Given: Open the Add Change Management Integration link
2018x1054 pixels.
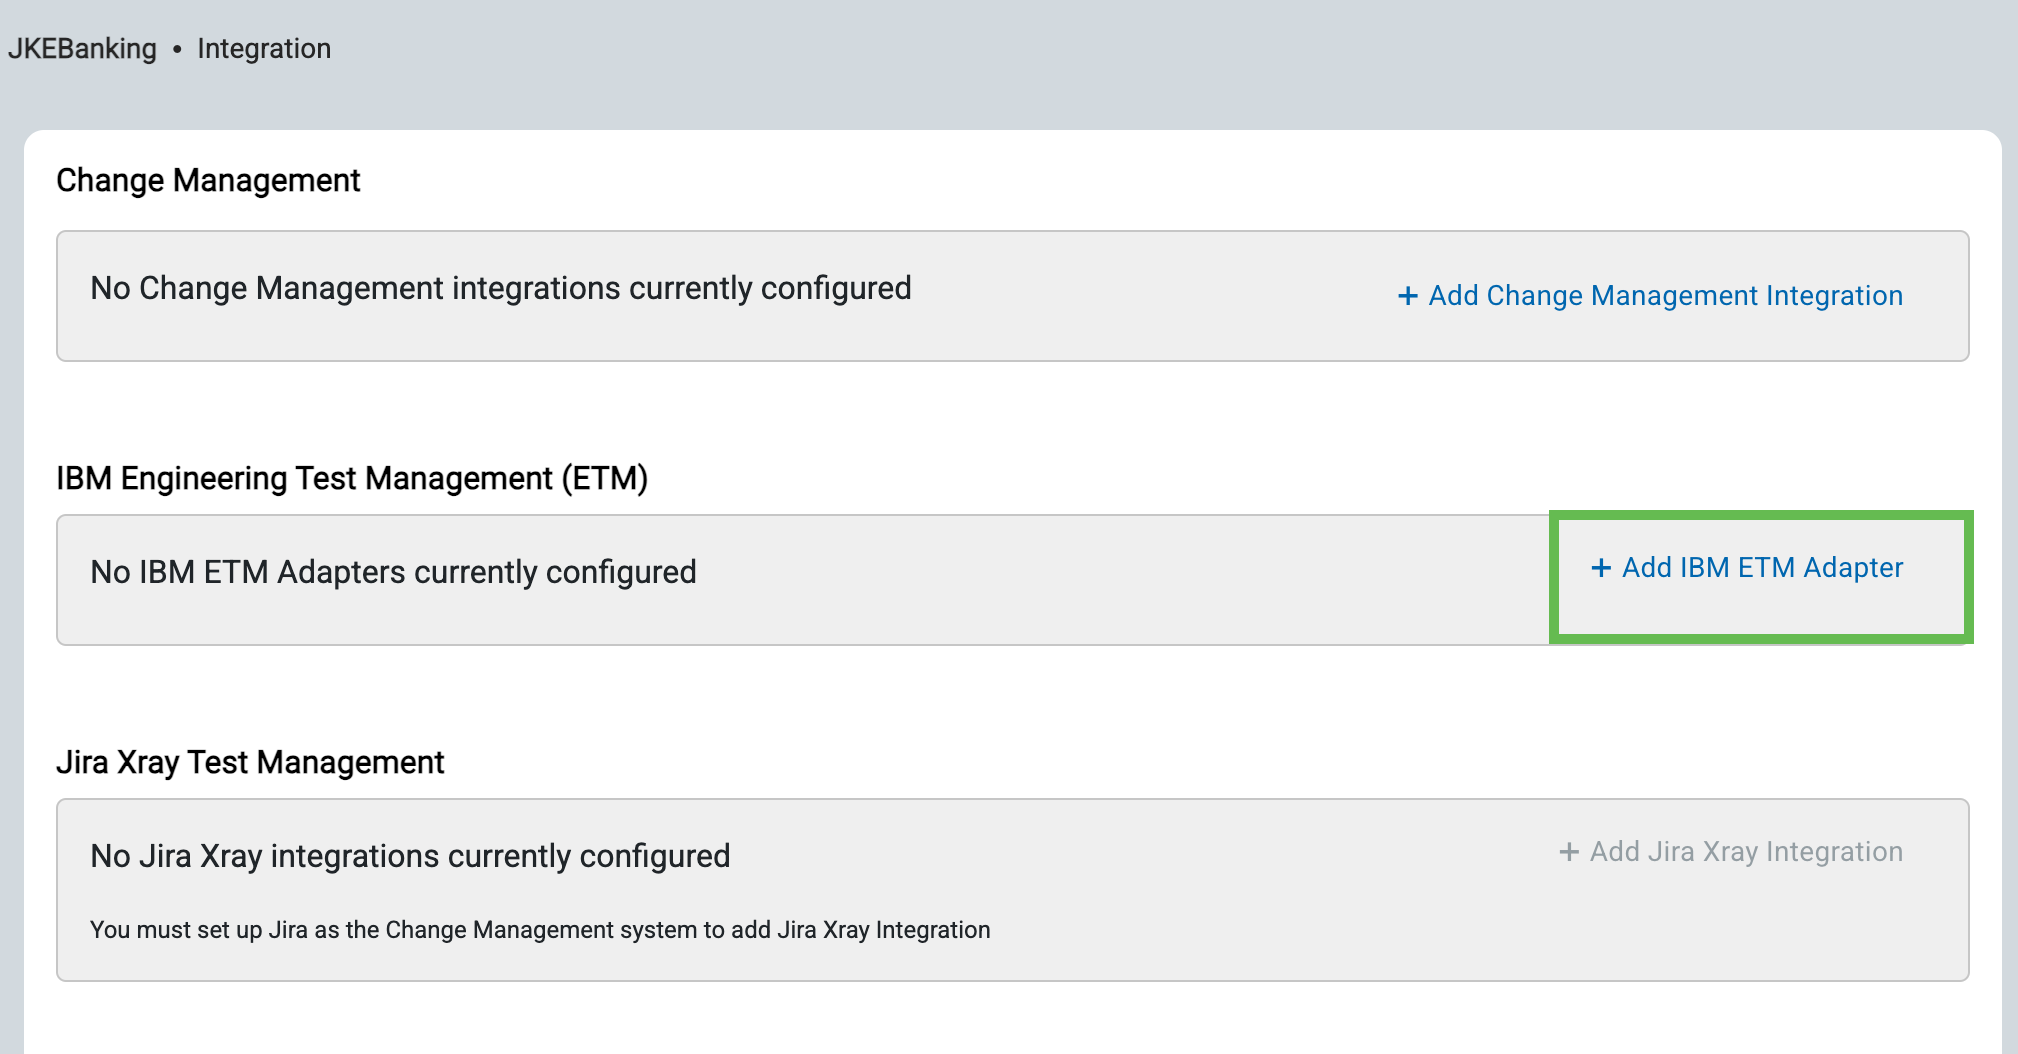Looking at the screenshot, I should pos(1664,296).
